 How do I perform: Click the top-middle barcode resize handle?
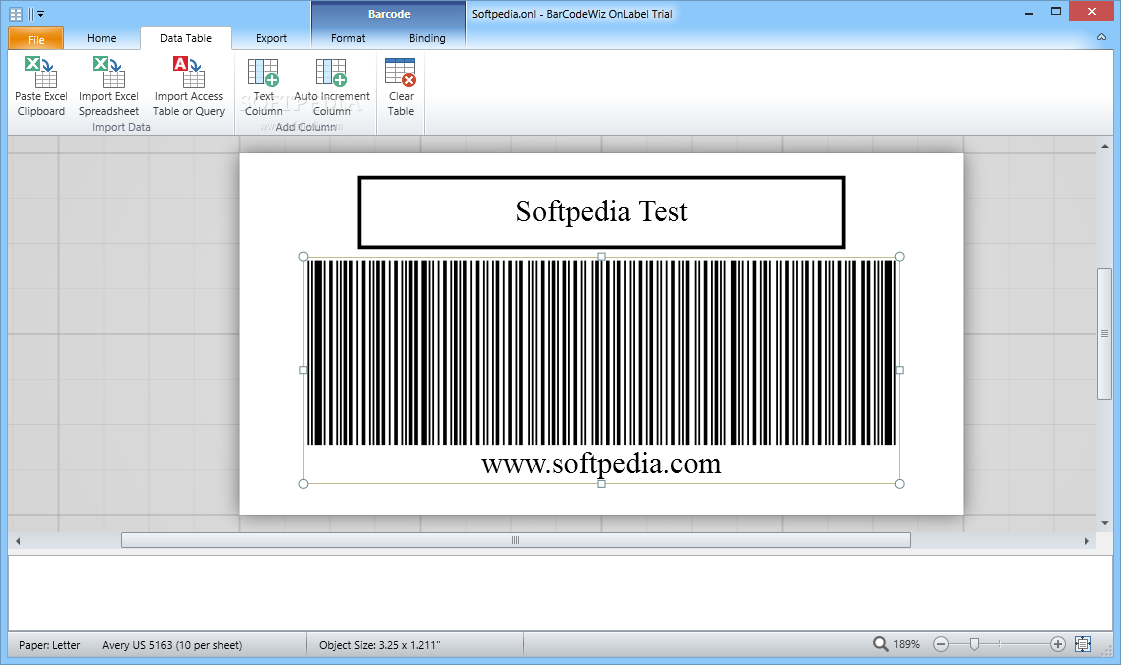[601, 257]
